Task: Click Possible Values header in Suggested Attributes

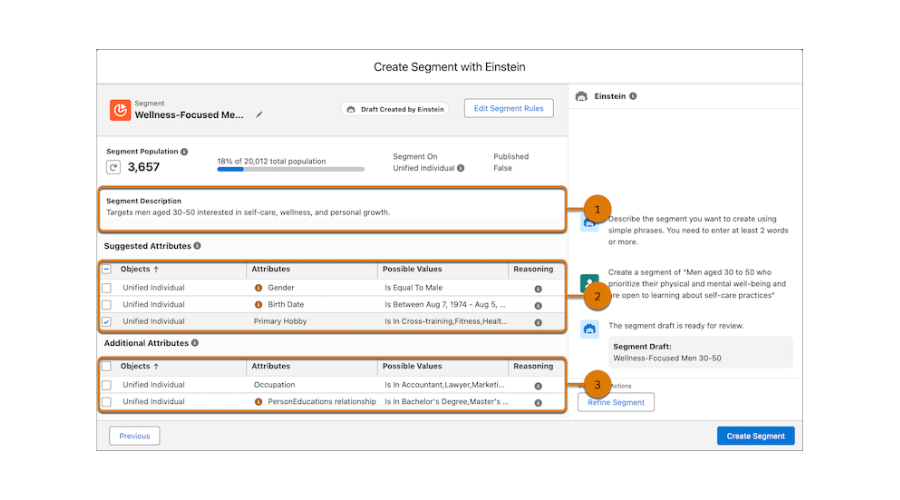Action: [x=412, y=269]
